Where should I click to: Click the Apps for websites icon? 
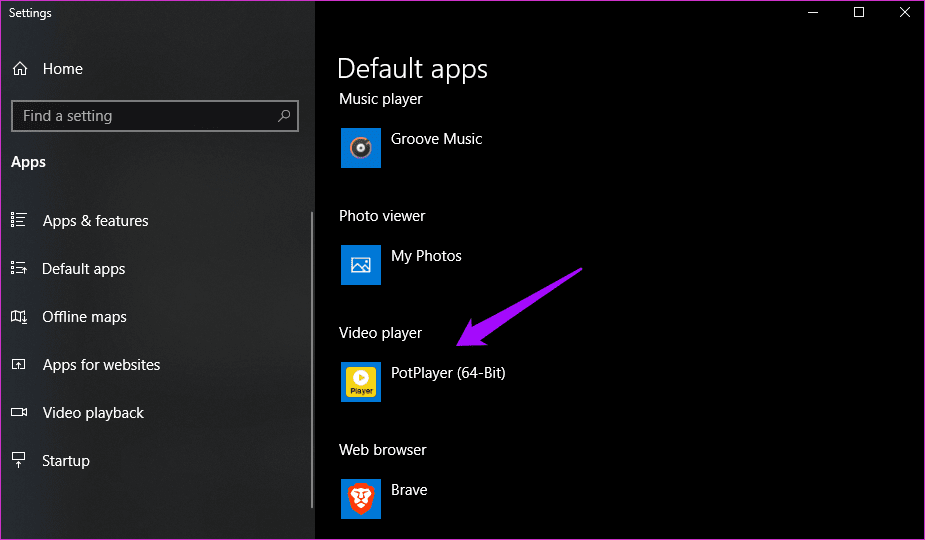(19, 365)
